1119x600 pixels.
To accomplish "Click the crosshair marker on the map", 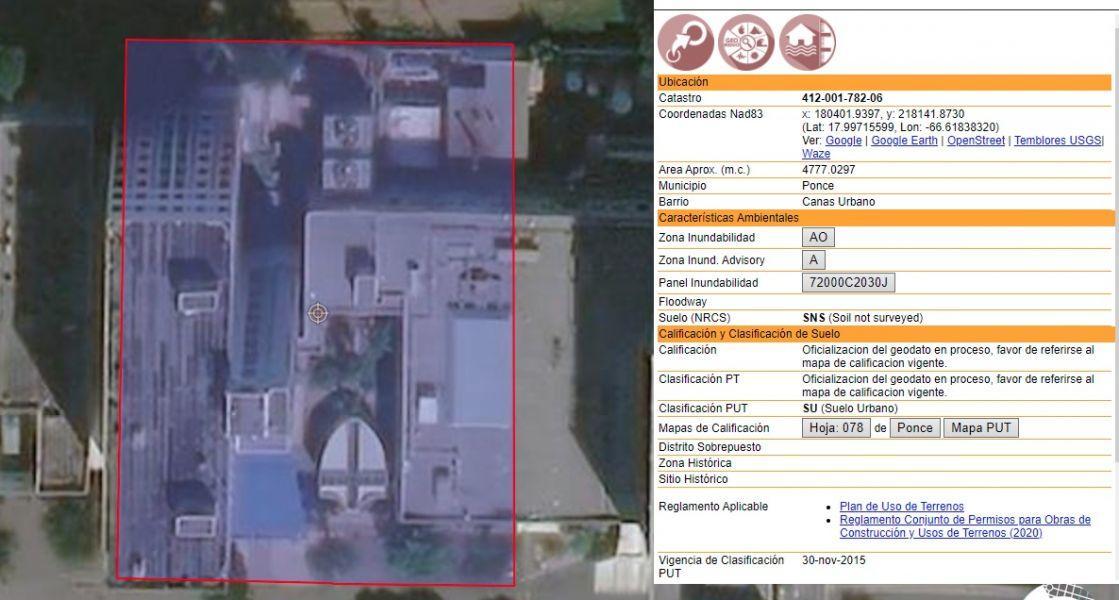I will click(x=318, y=312).
